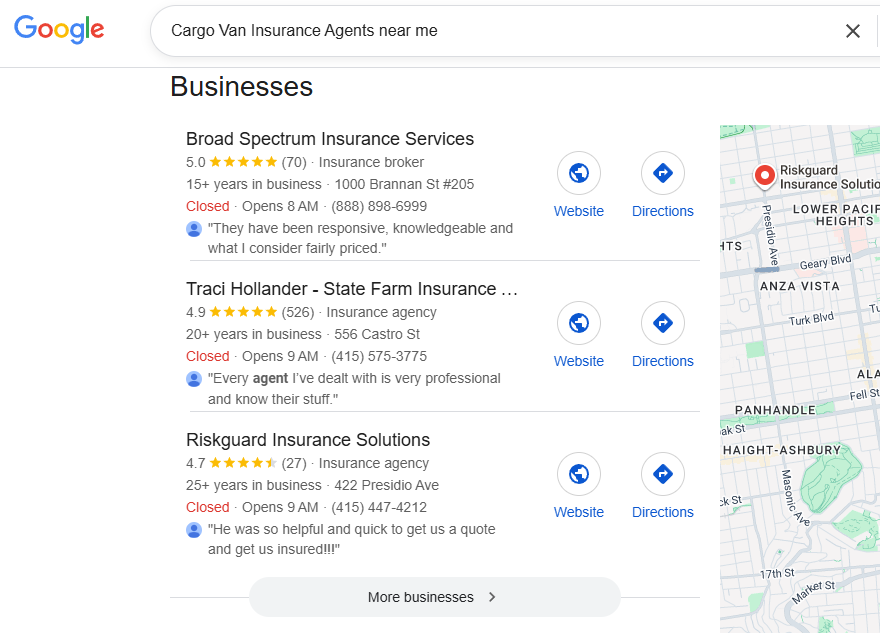Click the Google logo
The width and height of the screenshot is (880, 634).
click(59, 29)
